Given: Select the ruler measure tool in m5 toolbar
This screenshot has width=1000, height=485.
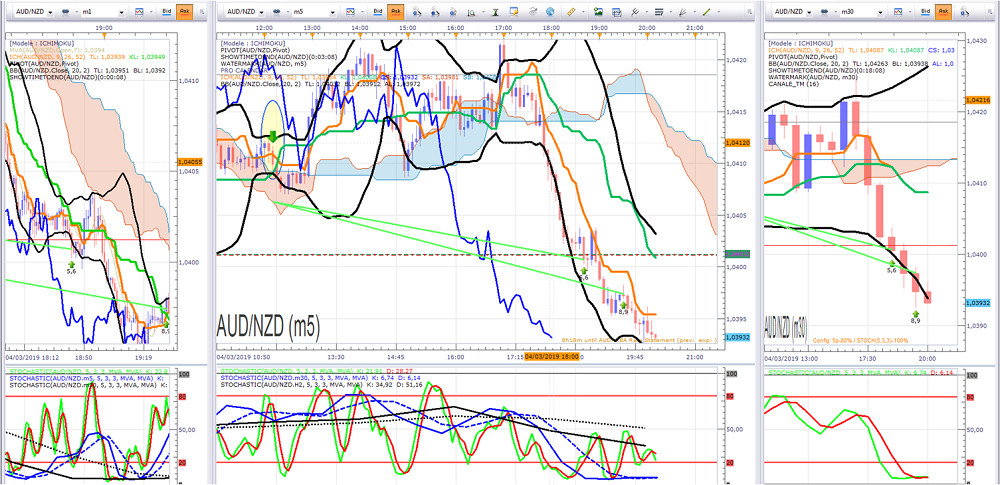Looking at the screenshot, I should [x=571, y=11].
